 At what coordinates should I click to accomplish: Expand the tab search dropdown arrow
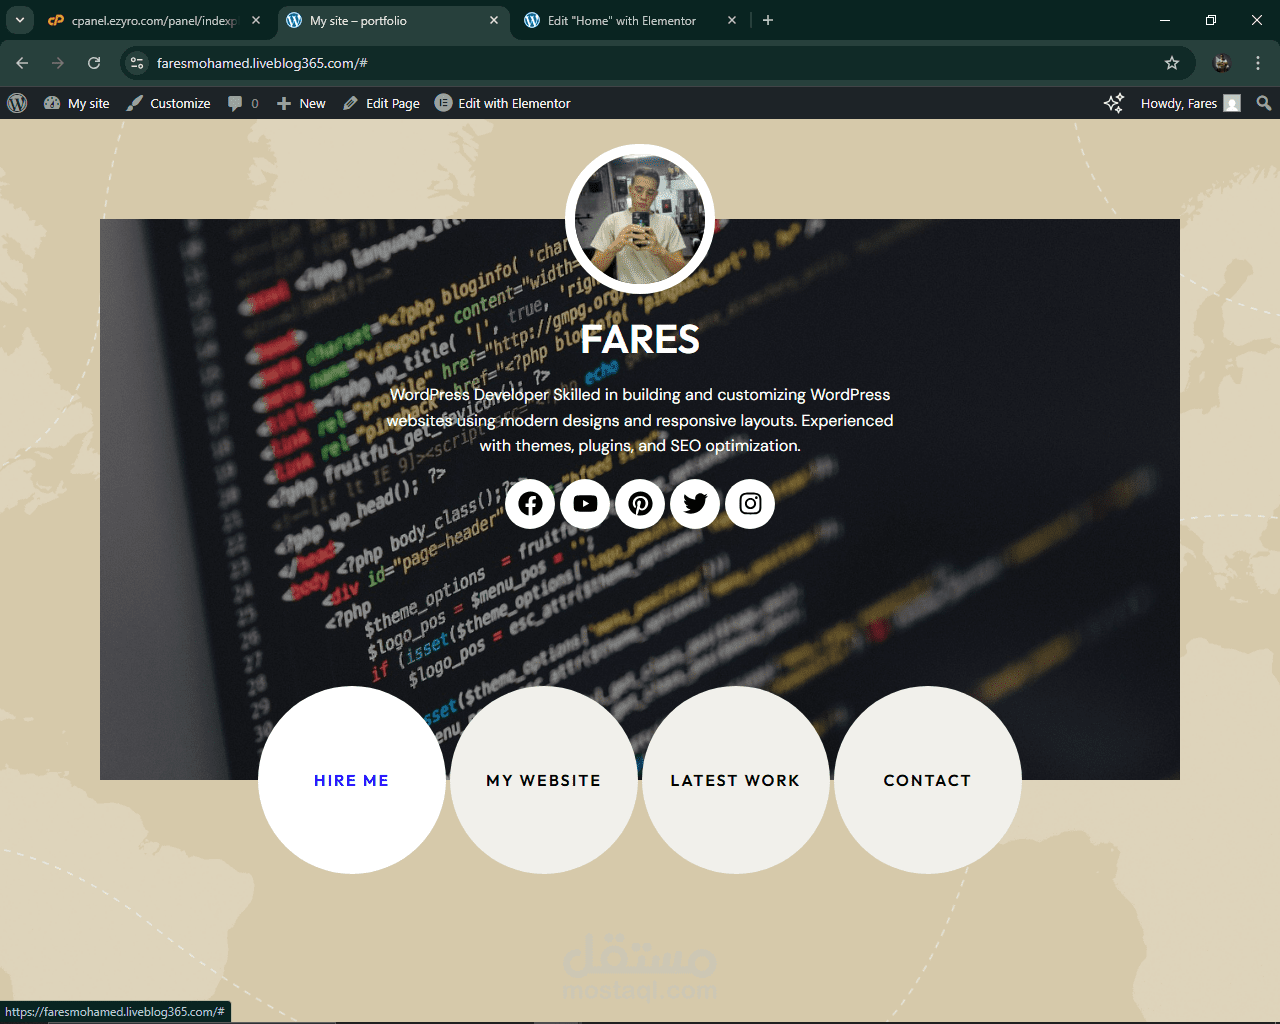point(19,20)
